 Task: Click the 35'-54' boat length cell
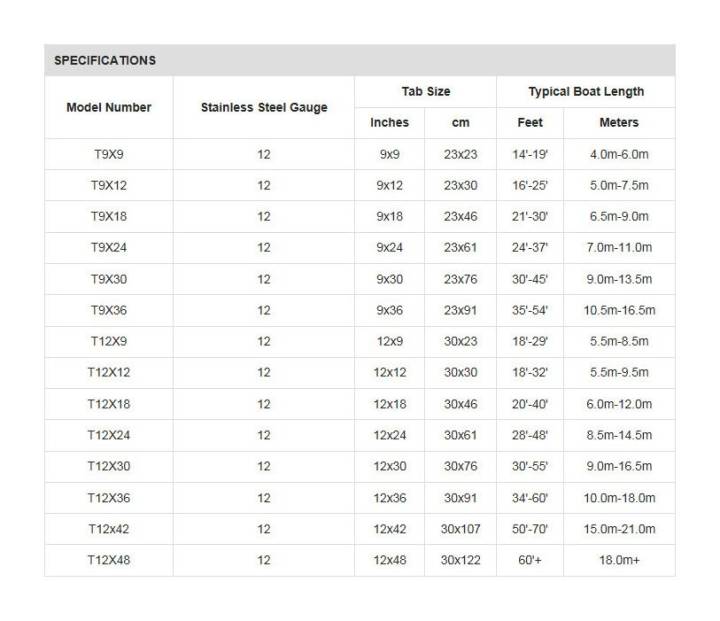(x=530, y=311)
